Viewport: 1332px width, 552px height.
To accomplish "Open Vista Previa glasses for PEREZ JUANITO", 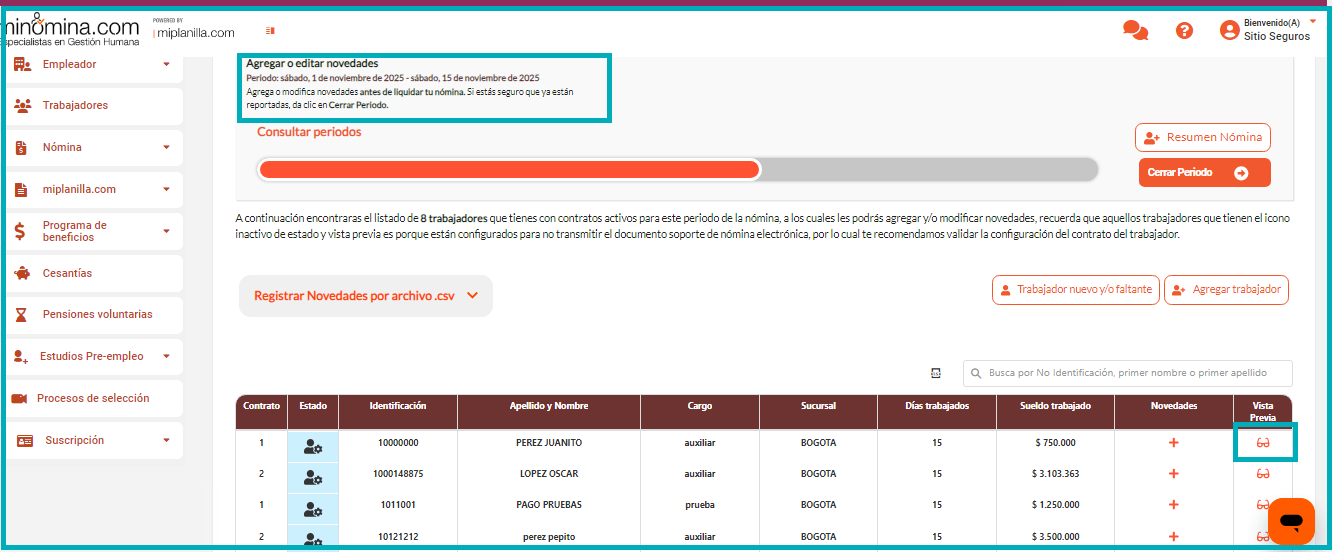I will tap(1263, 443).
